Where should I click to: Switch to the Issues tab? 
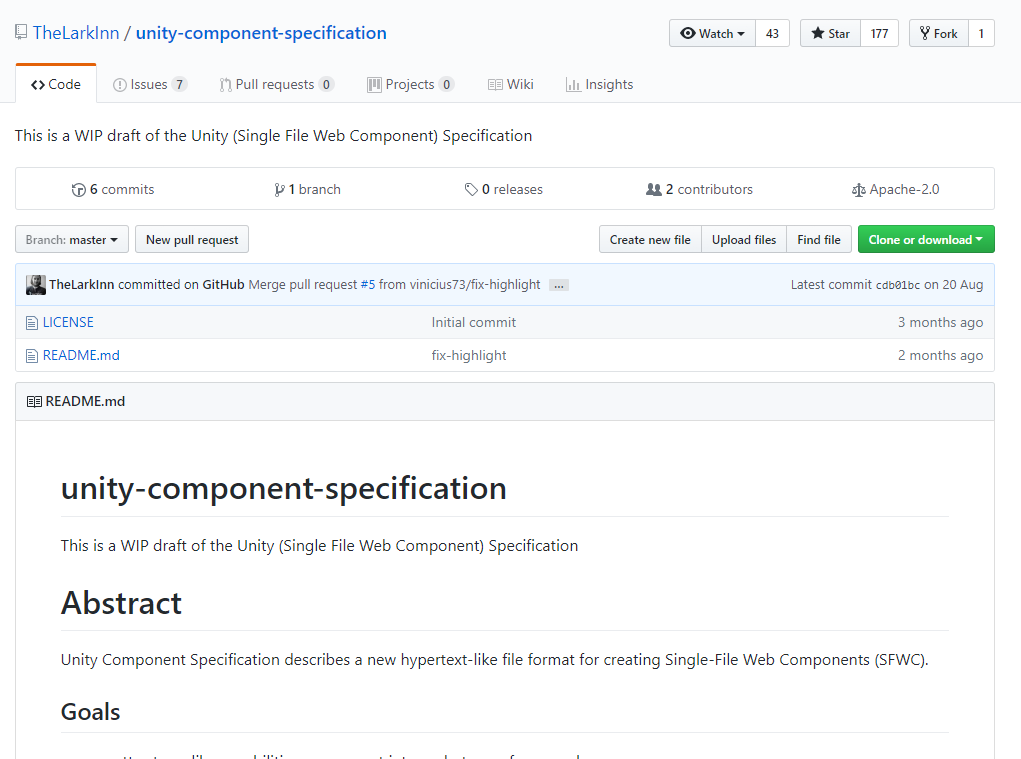point(150,84)
